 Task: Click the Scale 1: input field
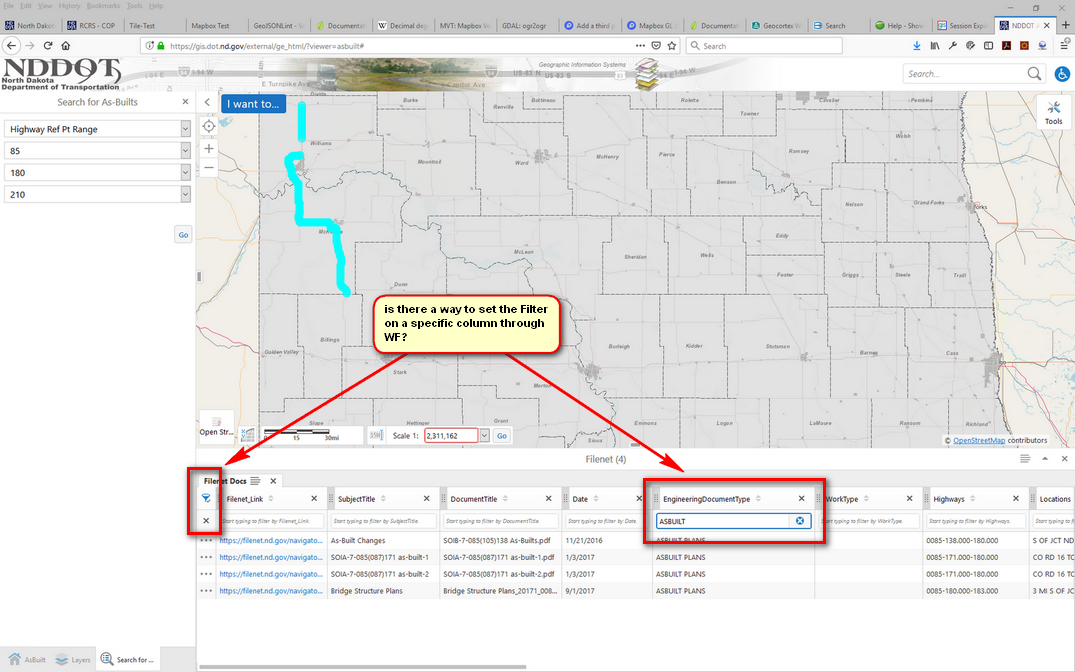tap(450, 435)
